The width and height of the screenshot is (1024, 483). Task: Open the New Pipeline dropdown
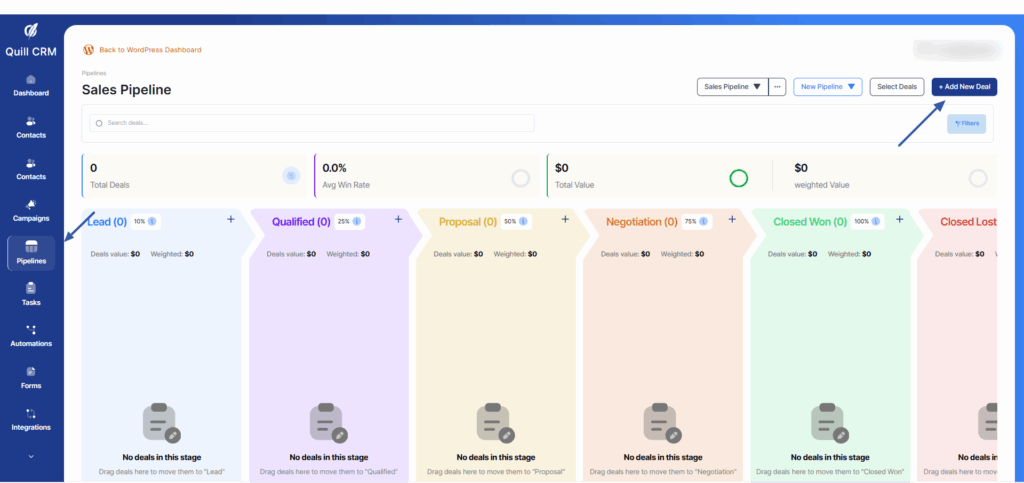coord(827,87)
